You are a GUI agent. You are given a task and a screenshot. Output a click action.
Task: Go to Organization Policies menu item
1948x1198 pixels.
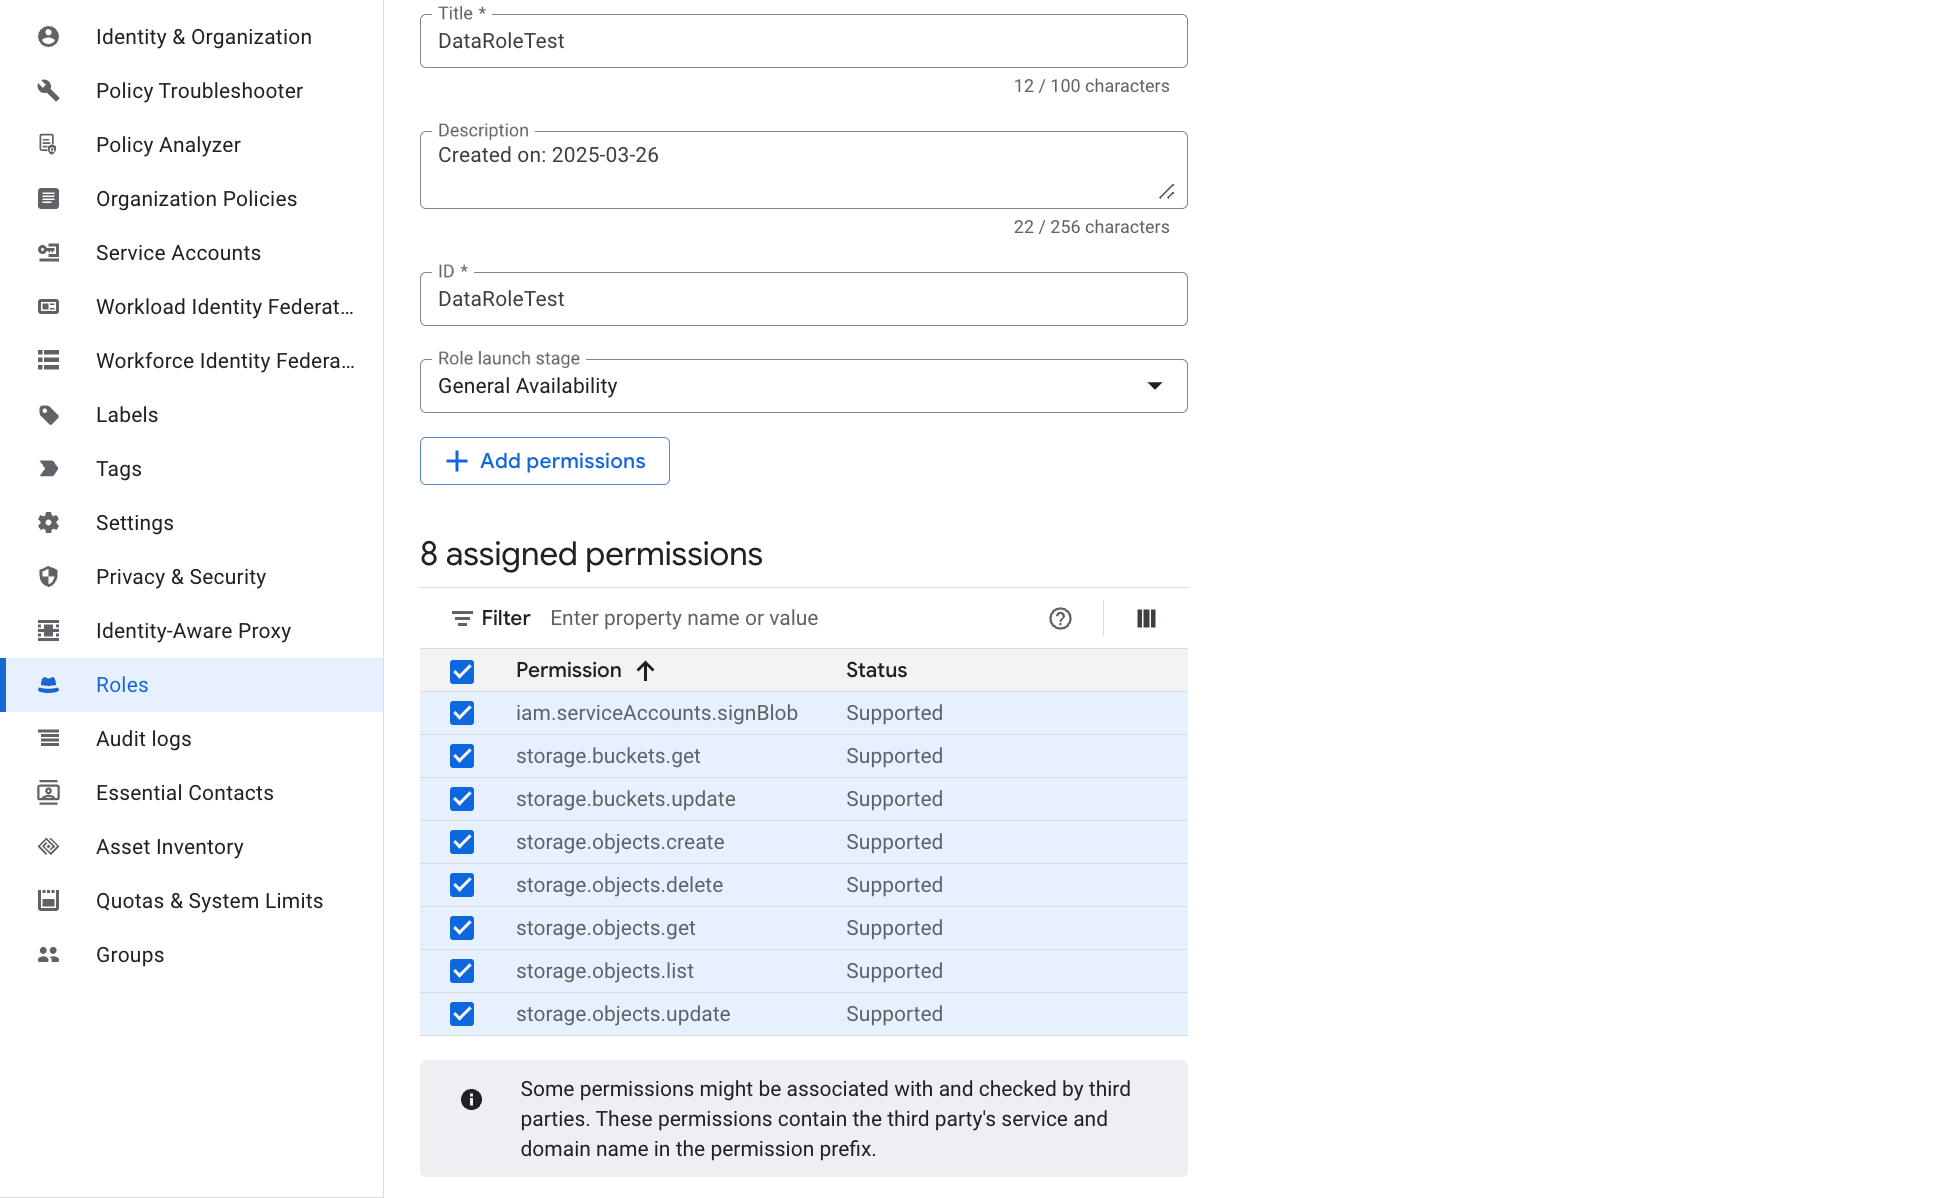(196, 199)
